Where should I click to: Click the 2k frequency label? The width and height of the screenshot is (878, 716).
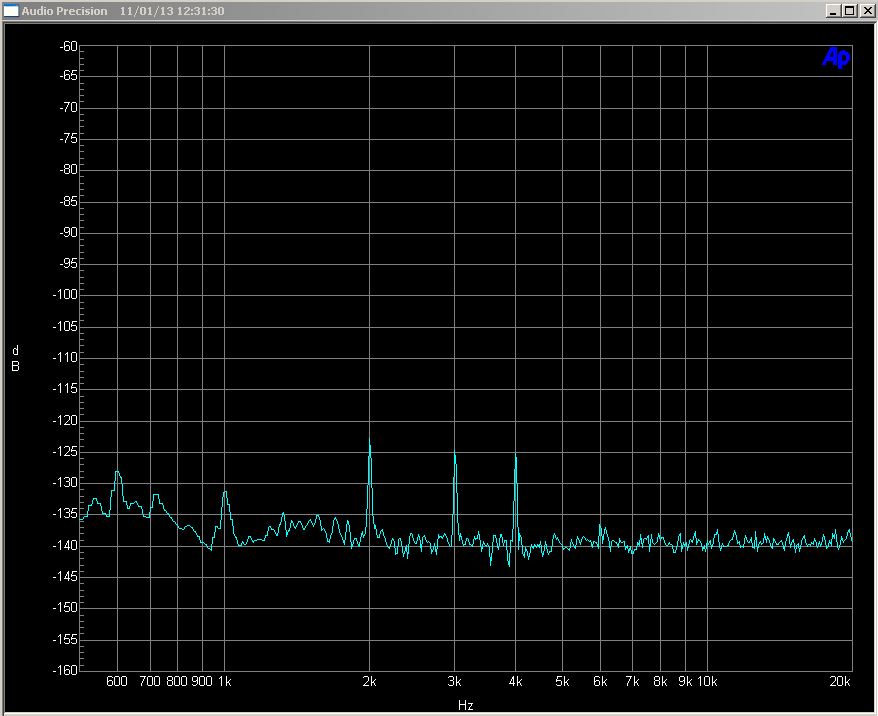coord(370,681)
